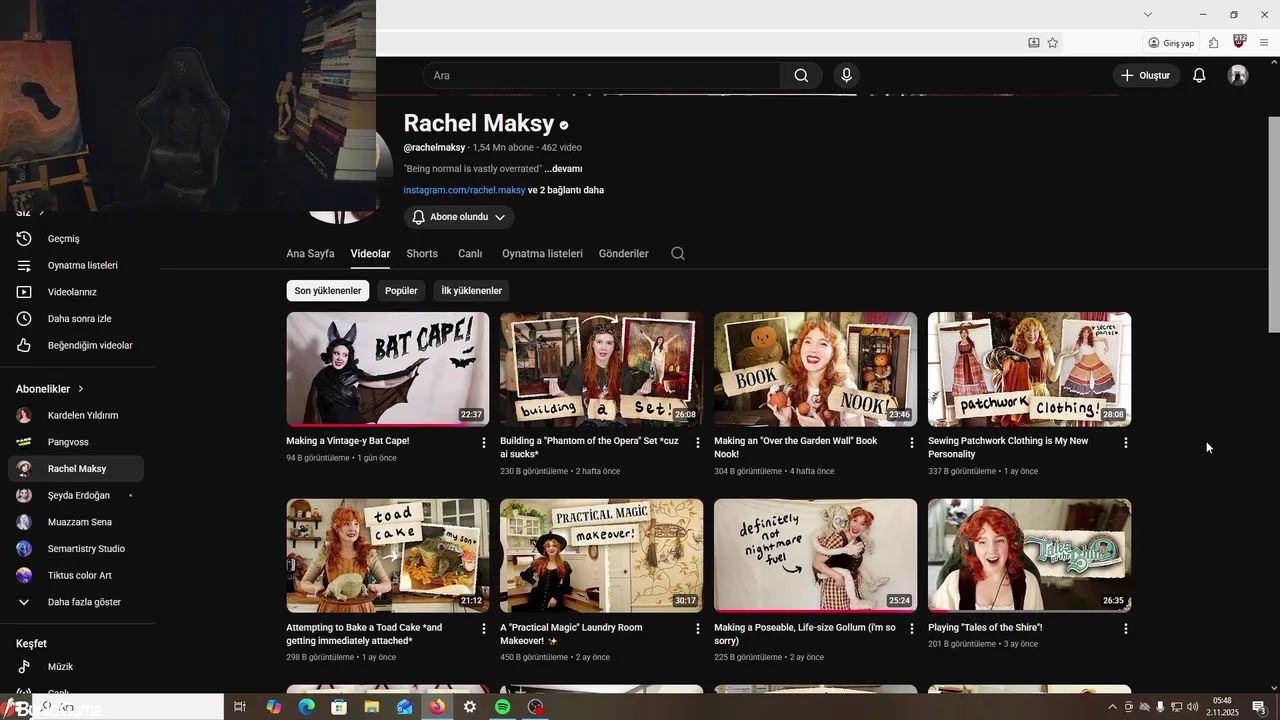Select the Videolar channel tab

coord(370,254)
